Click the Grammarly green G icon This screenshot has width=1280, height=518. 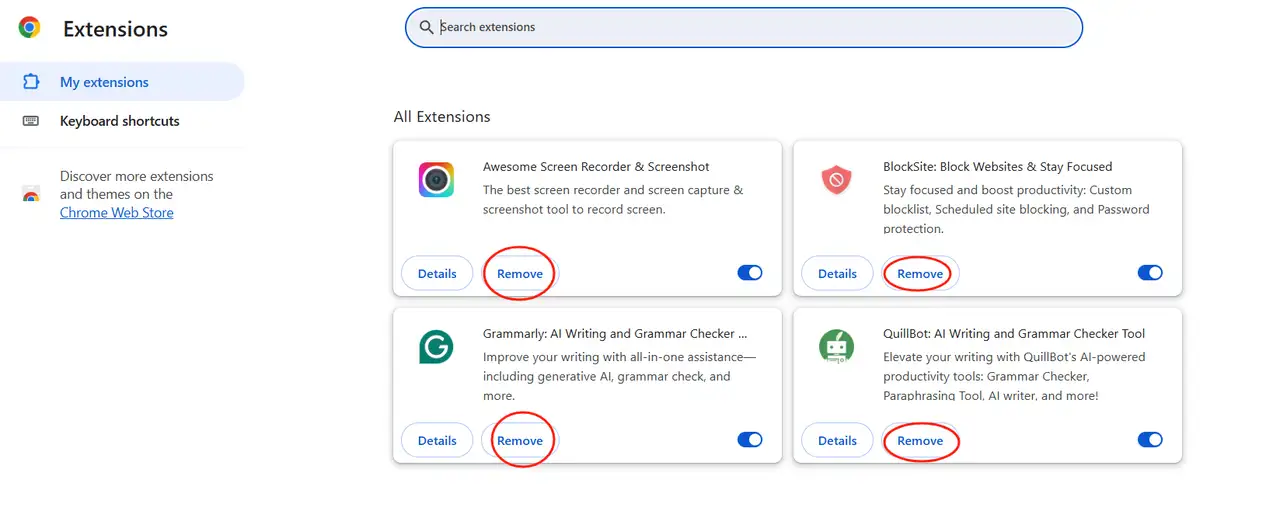(436, 347)
